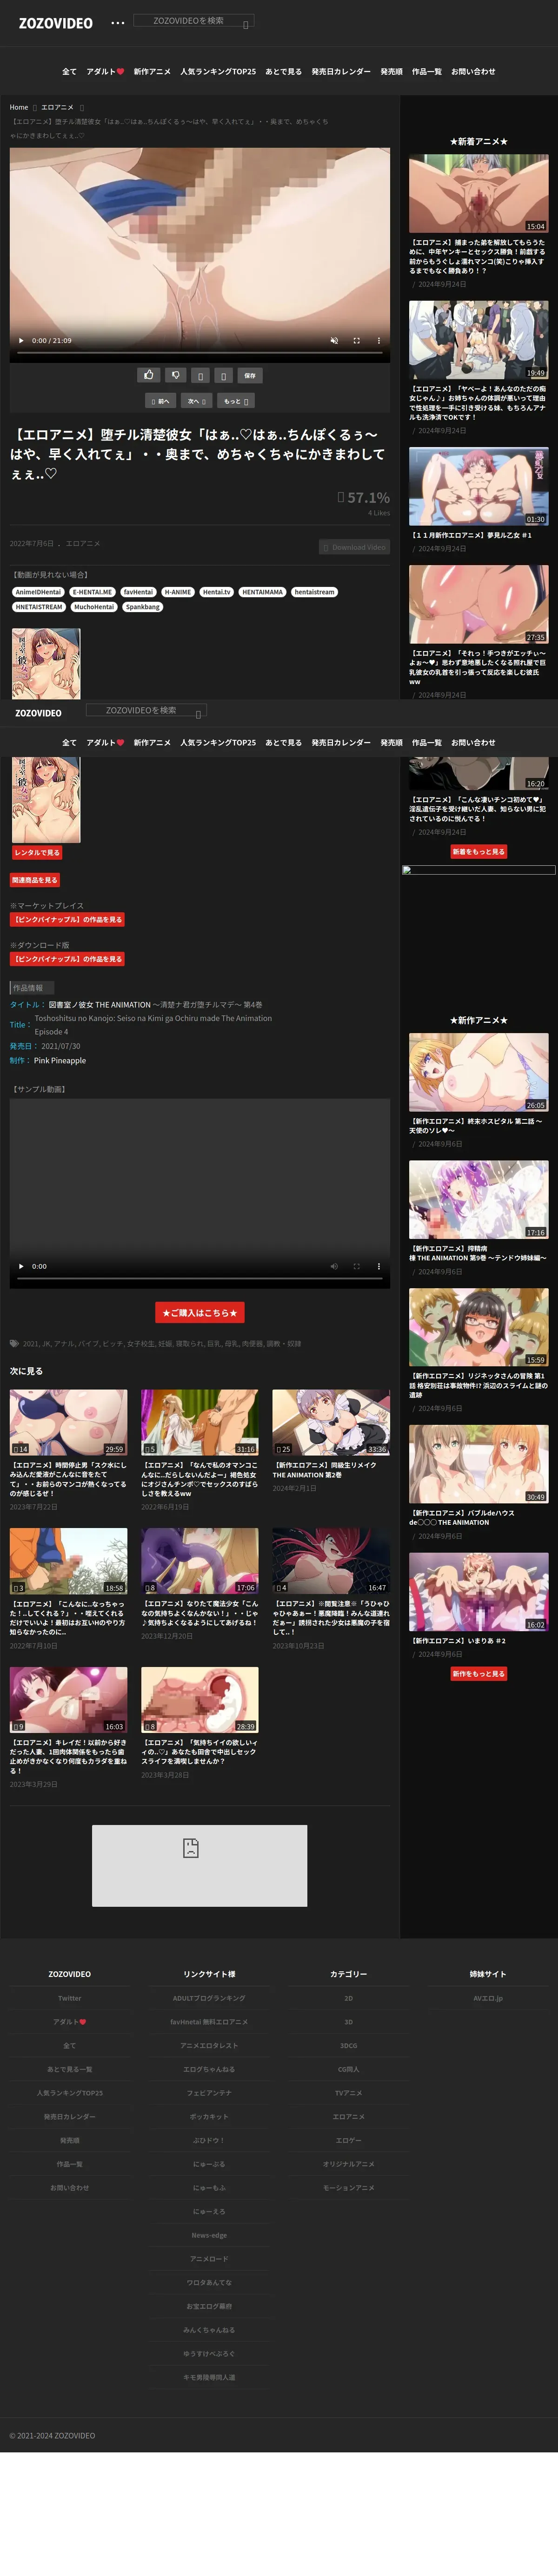The width and height of the screenshot is (558, 2576).
Task: Open the three-dots menu beside logo
Action: point(118,22)
